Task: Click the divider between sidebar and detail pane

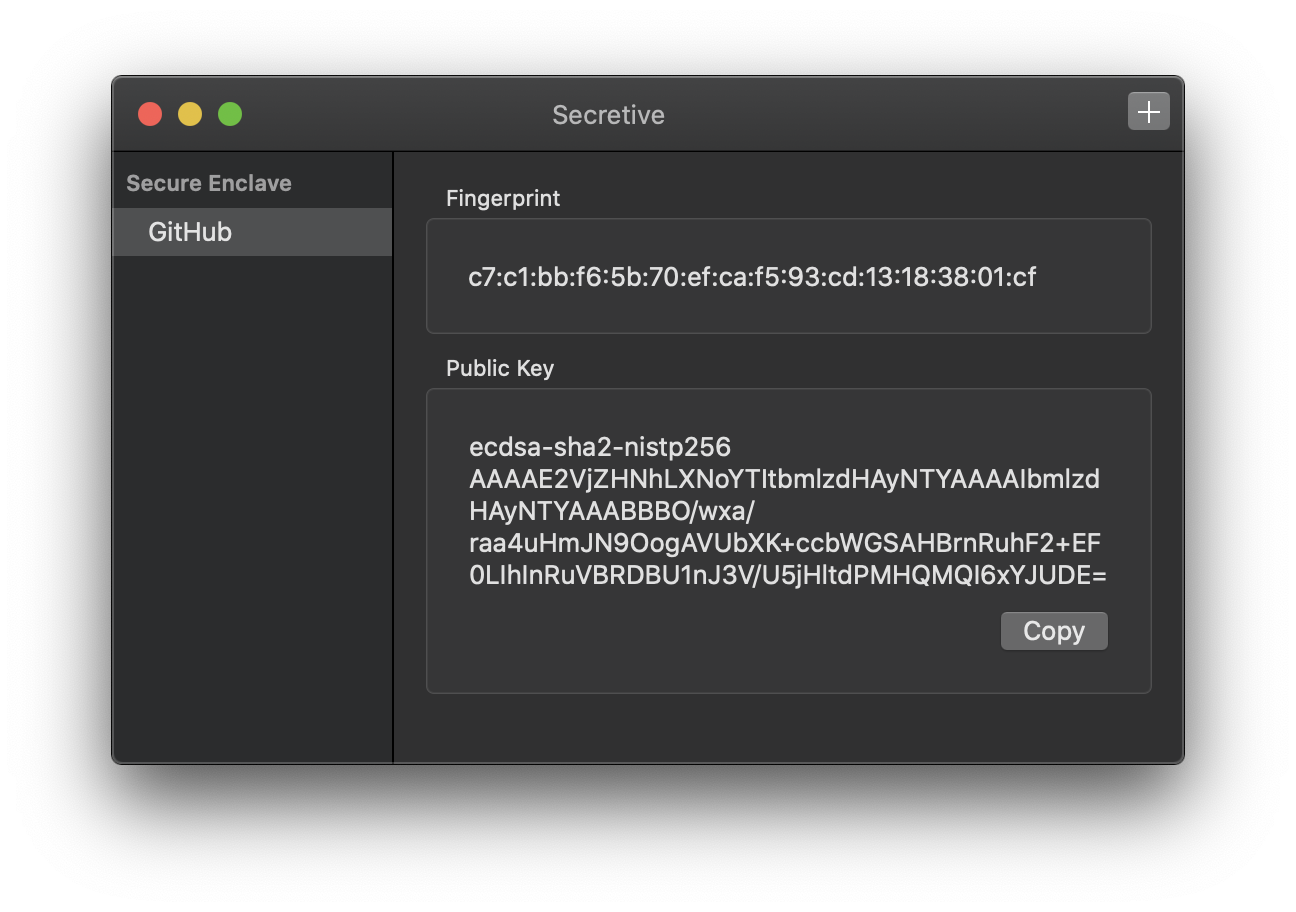Action: click(392, 450)
